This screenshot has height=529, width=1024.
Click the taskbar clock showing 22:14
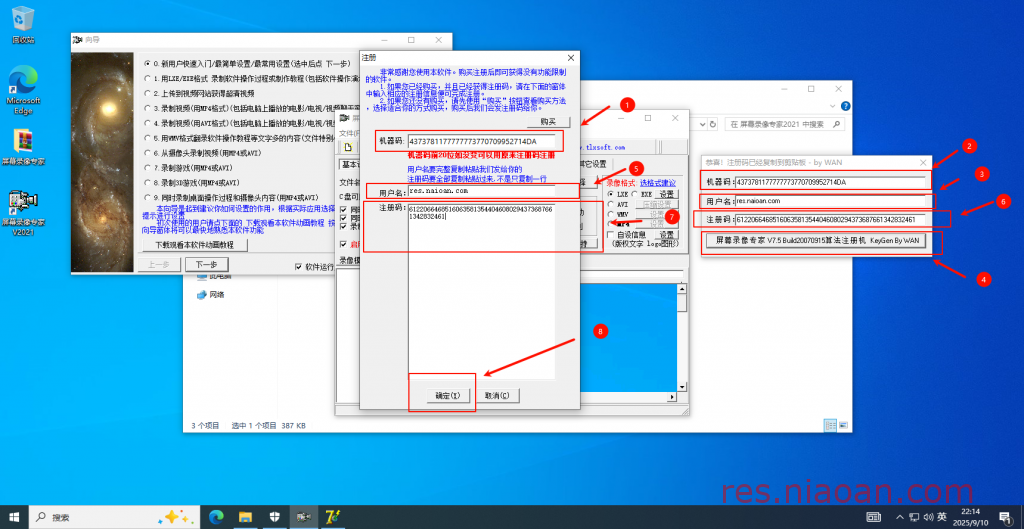coord(970,517)
